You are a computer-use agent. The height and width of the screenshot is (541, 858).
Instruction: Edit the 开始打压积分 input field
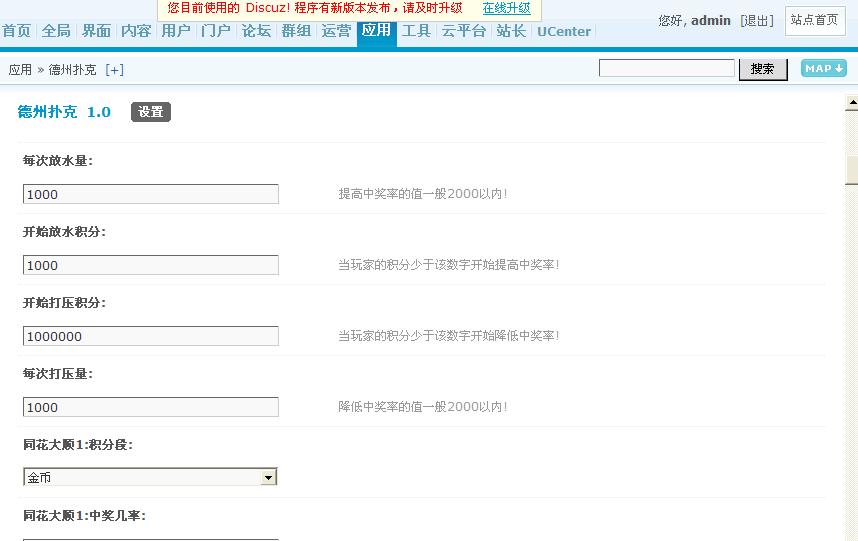coord(150,336)
